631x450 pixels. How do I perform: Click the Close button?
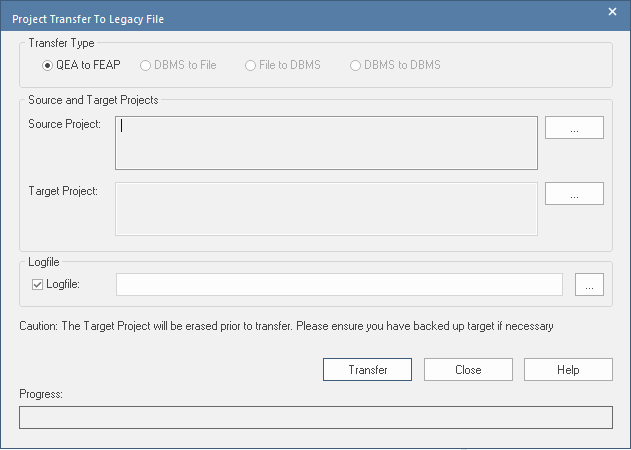468,370
